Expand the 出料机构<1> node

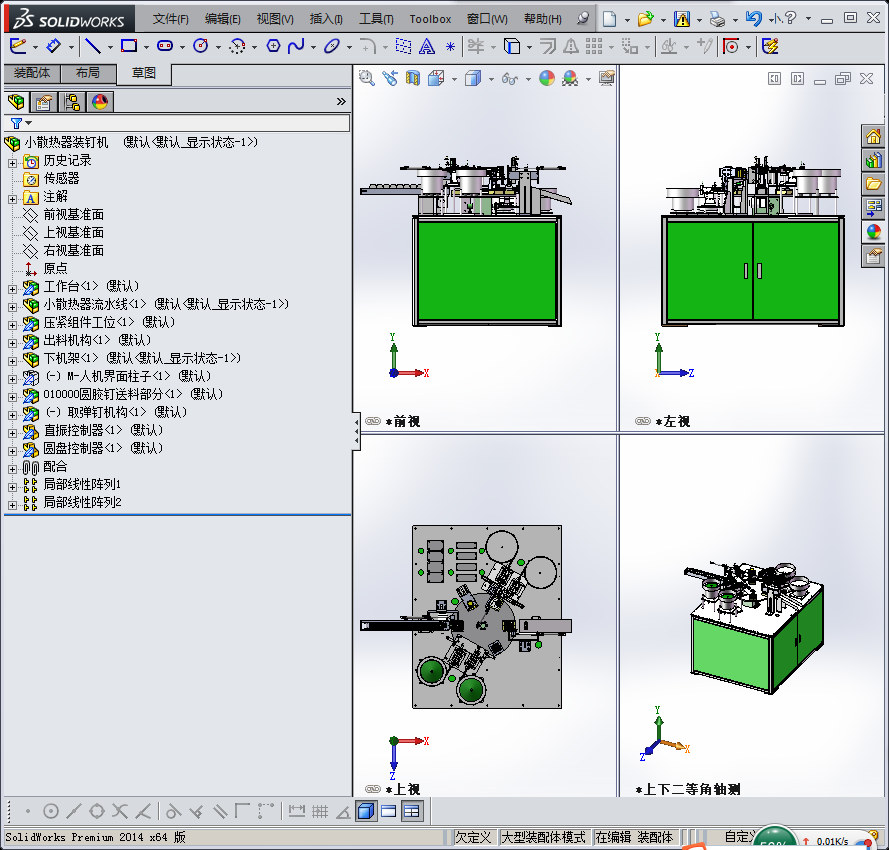coord(12,343)
